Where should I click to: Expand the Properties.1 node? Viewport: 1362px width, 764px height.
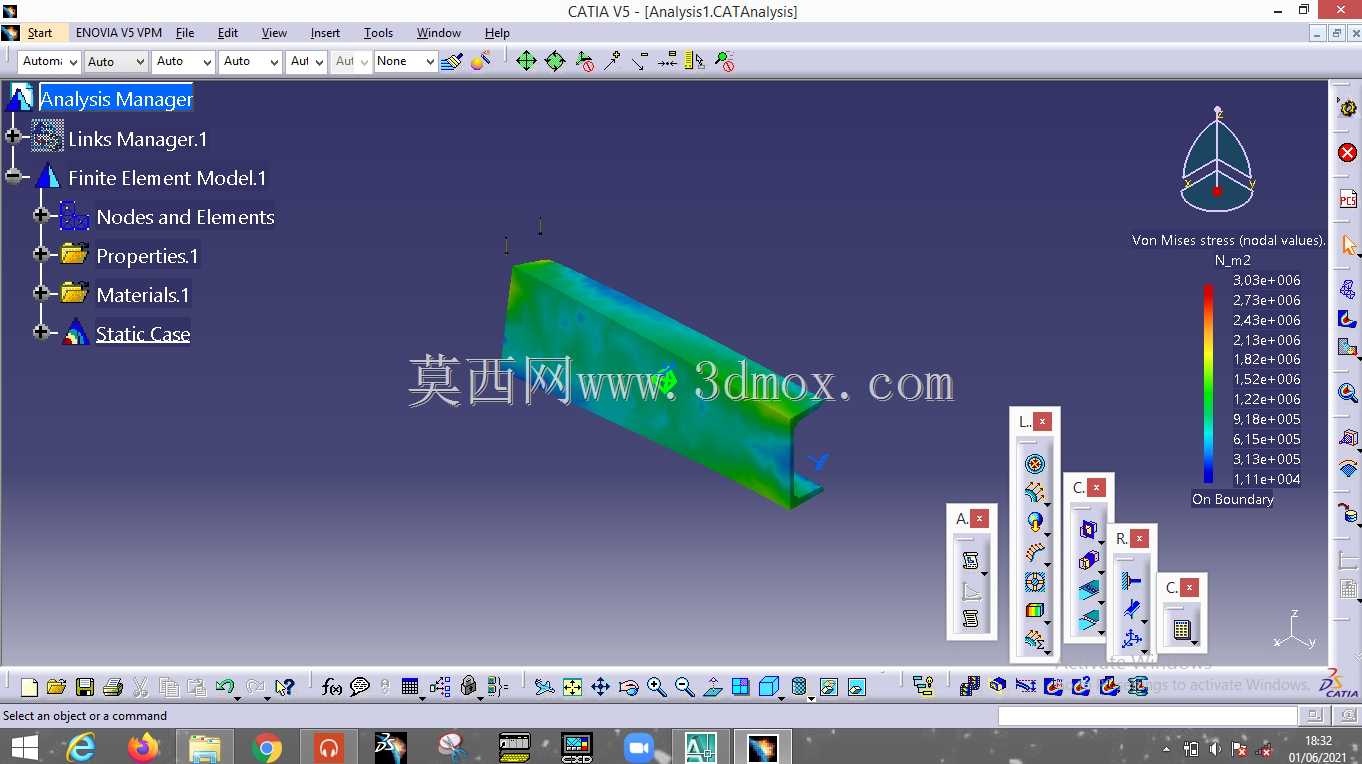(x=41, y=254)
